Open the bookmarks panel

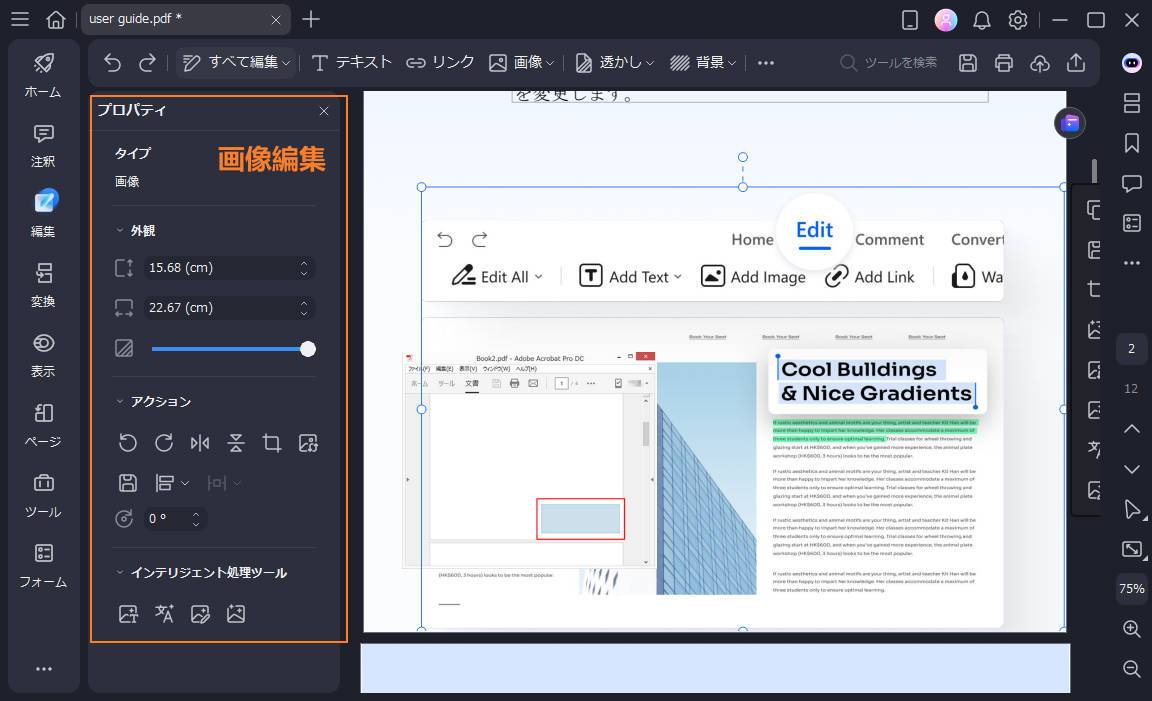(1131, 142)
